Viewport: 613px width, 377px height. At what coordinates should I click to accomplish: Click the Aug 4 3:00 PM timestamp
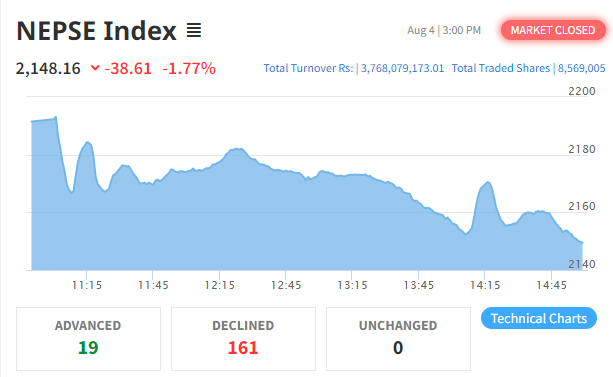pyautogui.click(x=444, y=30)
